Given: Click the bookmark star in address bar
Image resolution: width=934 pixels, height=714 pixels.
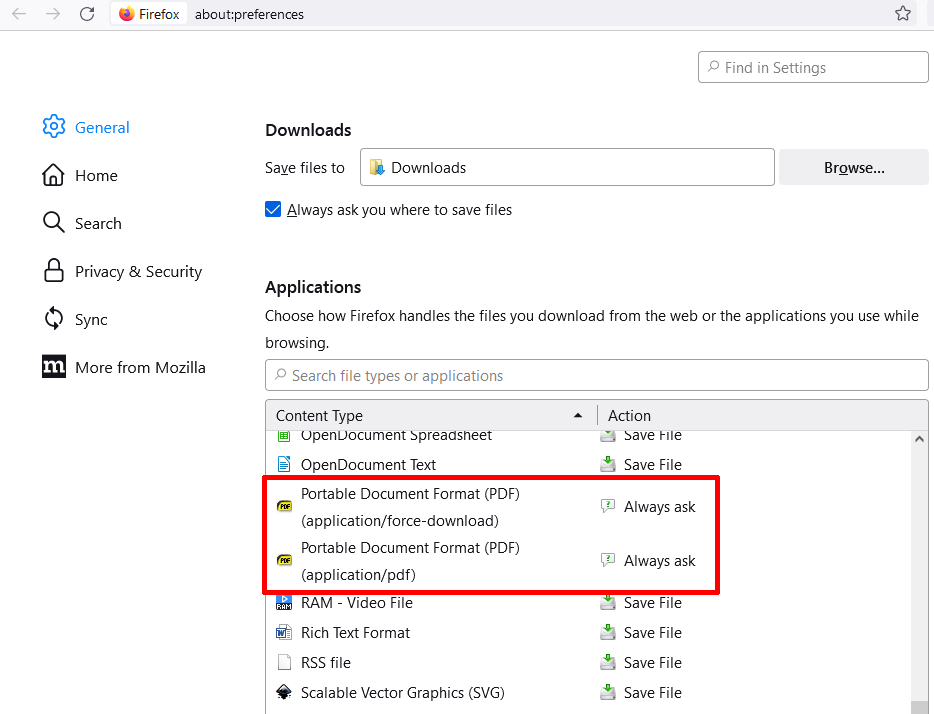Looking at the screenshot, I should (903, 13).
